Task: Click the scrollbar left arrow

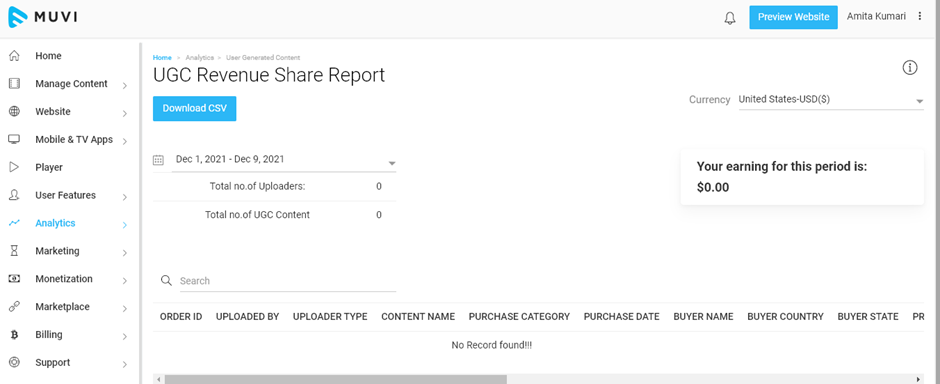Action: tap(158, 379)
